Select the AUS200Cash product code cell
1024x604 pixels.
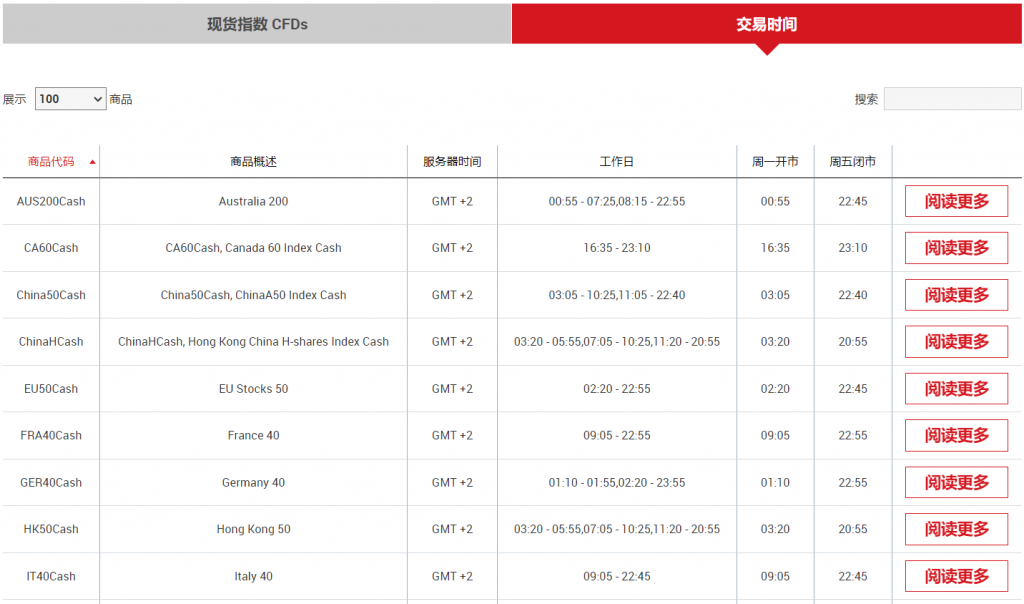[51, 201]
